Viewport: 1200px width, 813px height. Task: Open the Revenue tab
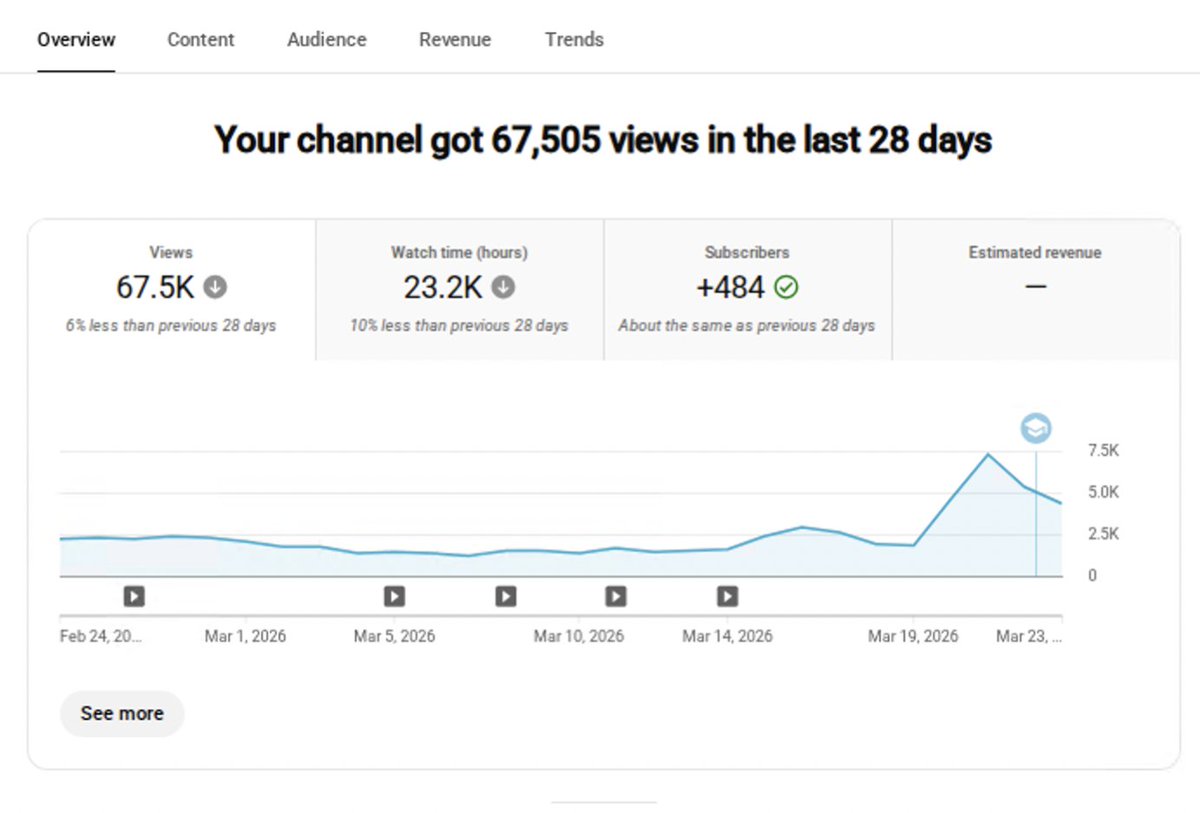coord(455,40)
